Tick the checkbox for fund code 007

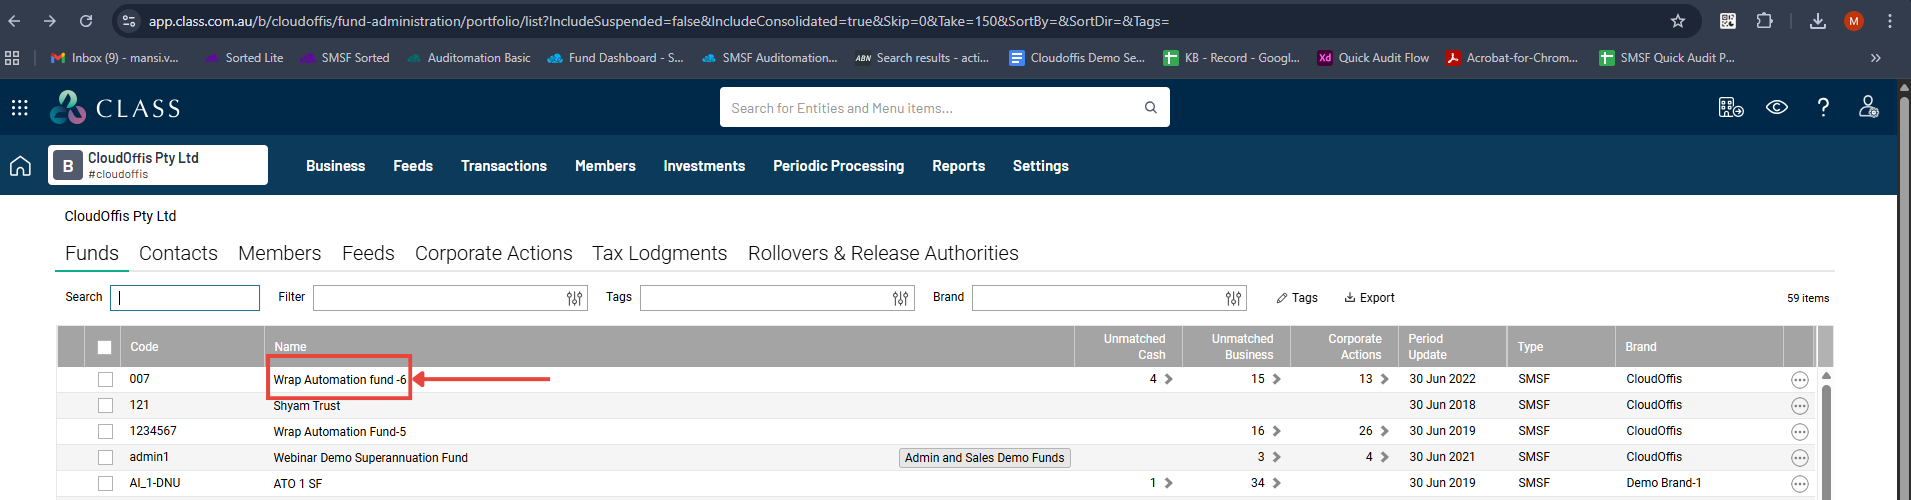105,380
